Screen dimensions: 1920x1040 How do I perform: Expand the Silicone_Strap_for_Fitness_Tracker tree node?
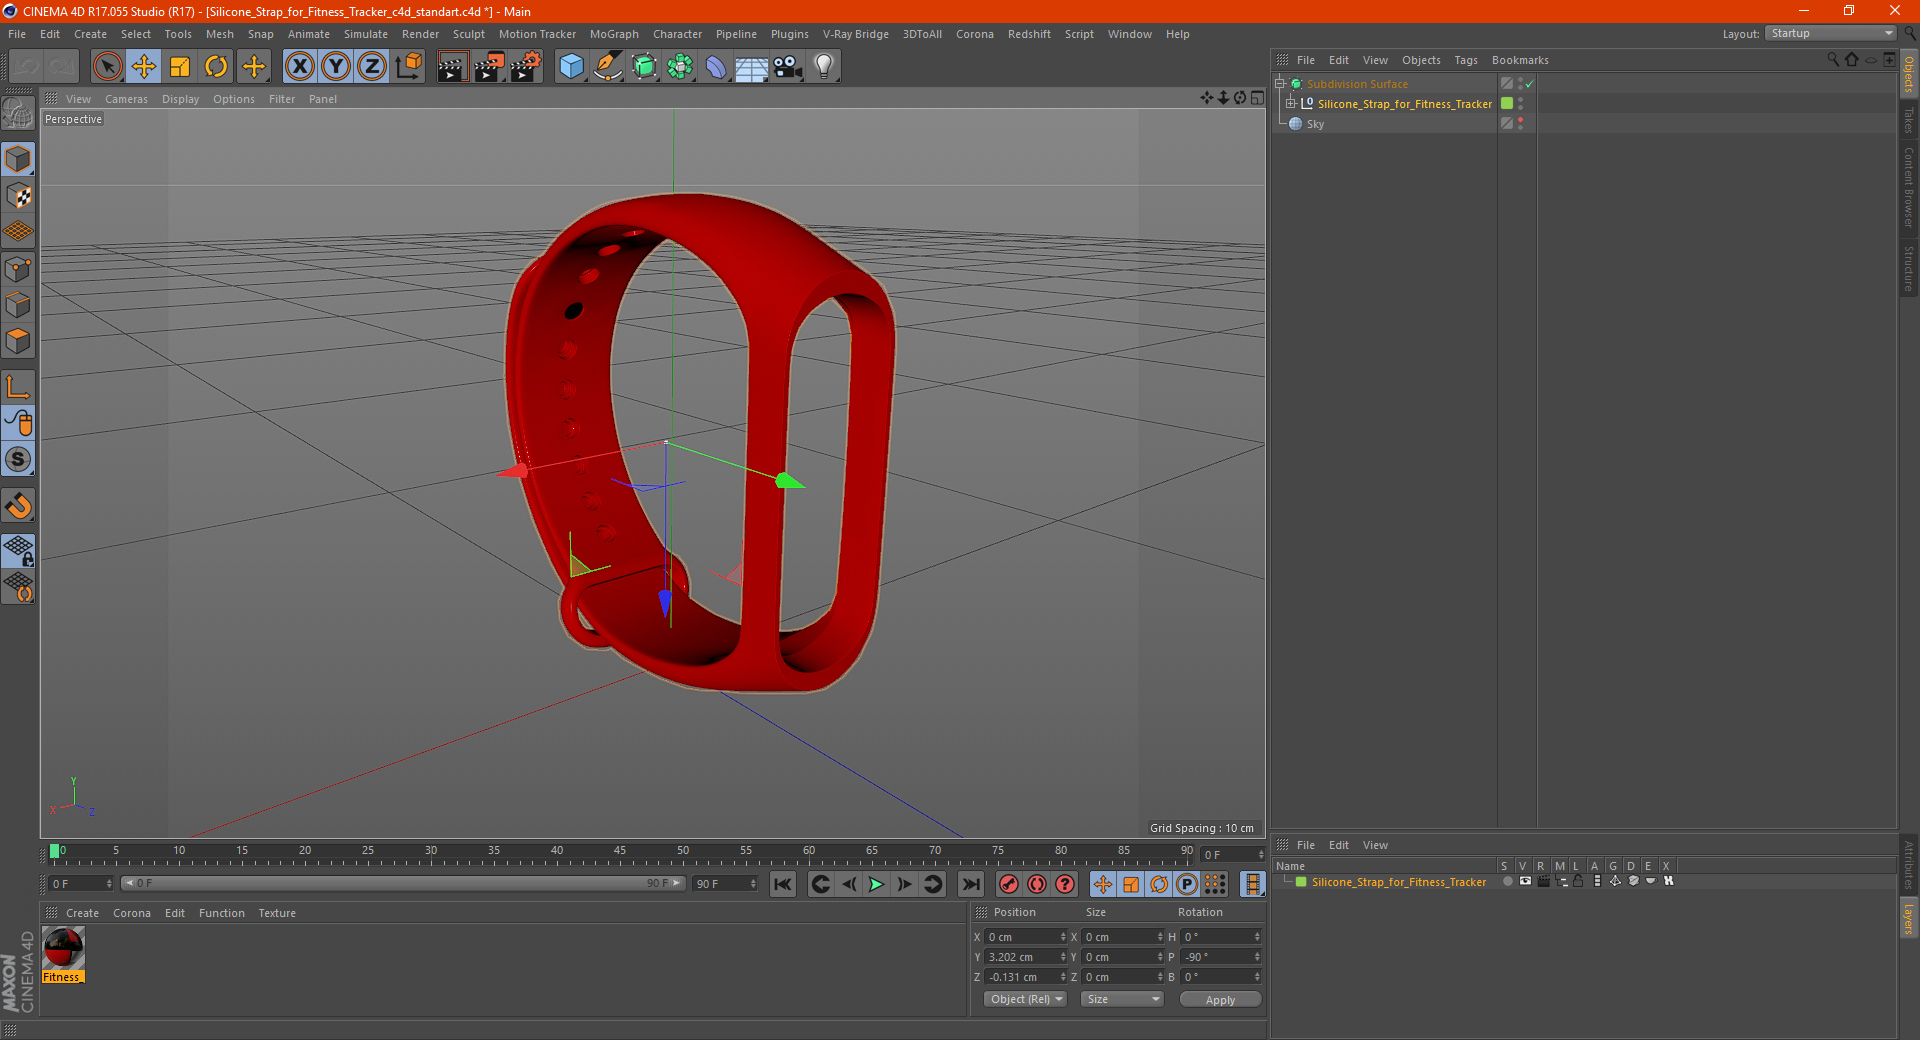click(1291, 103)
